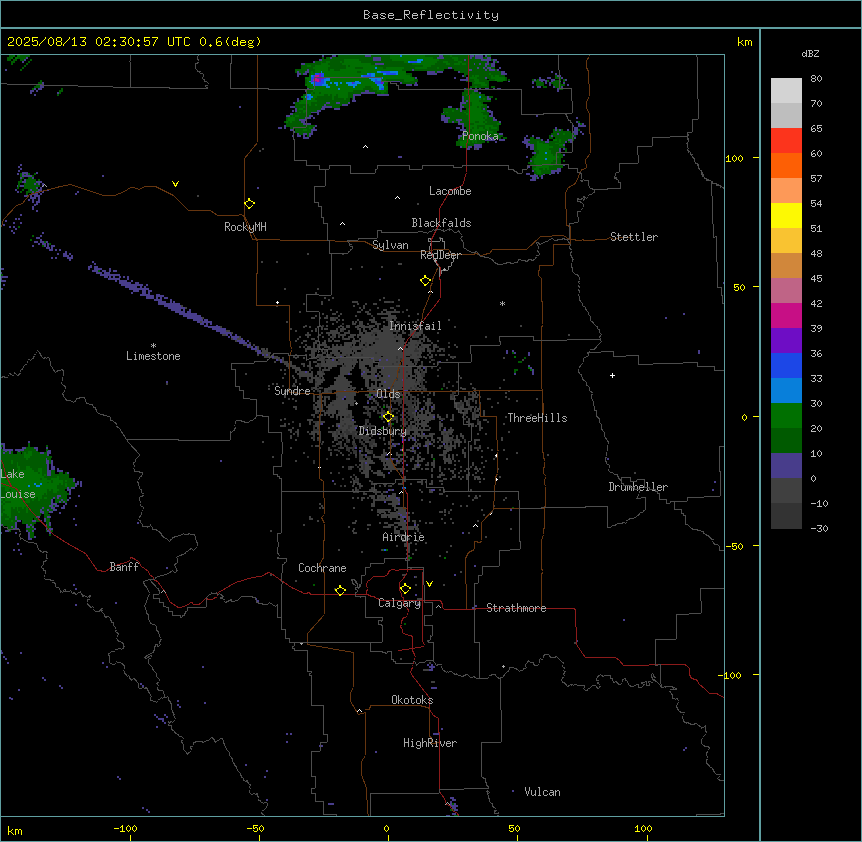862x842 pixels.
Task: Click the Stettler town label
Action: click(x=634, y=237)
